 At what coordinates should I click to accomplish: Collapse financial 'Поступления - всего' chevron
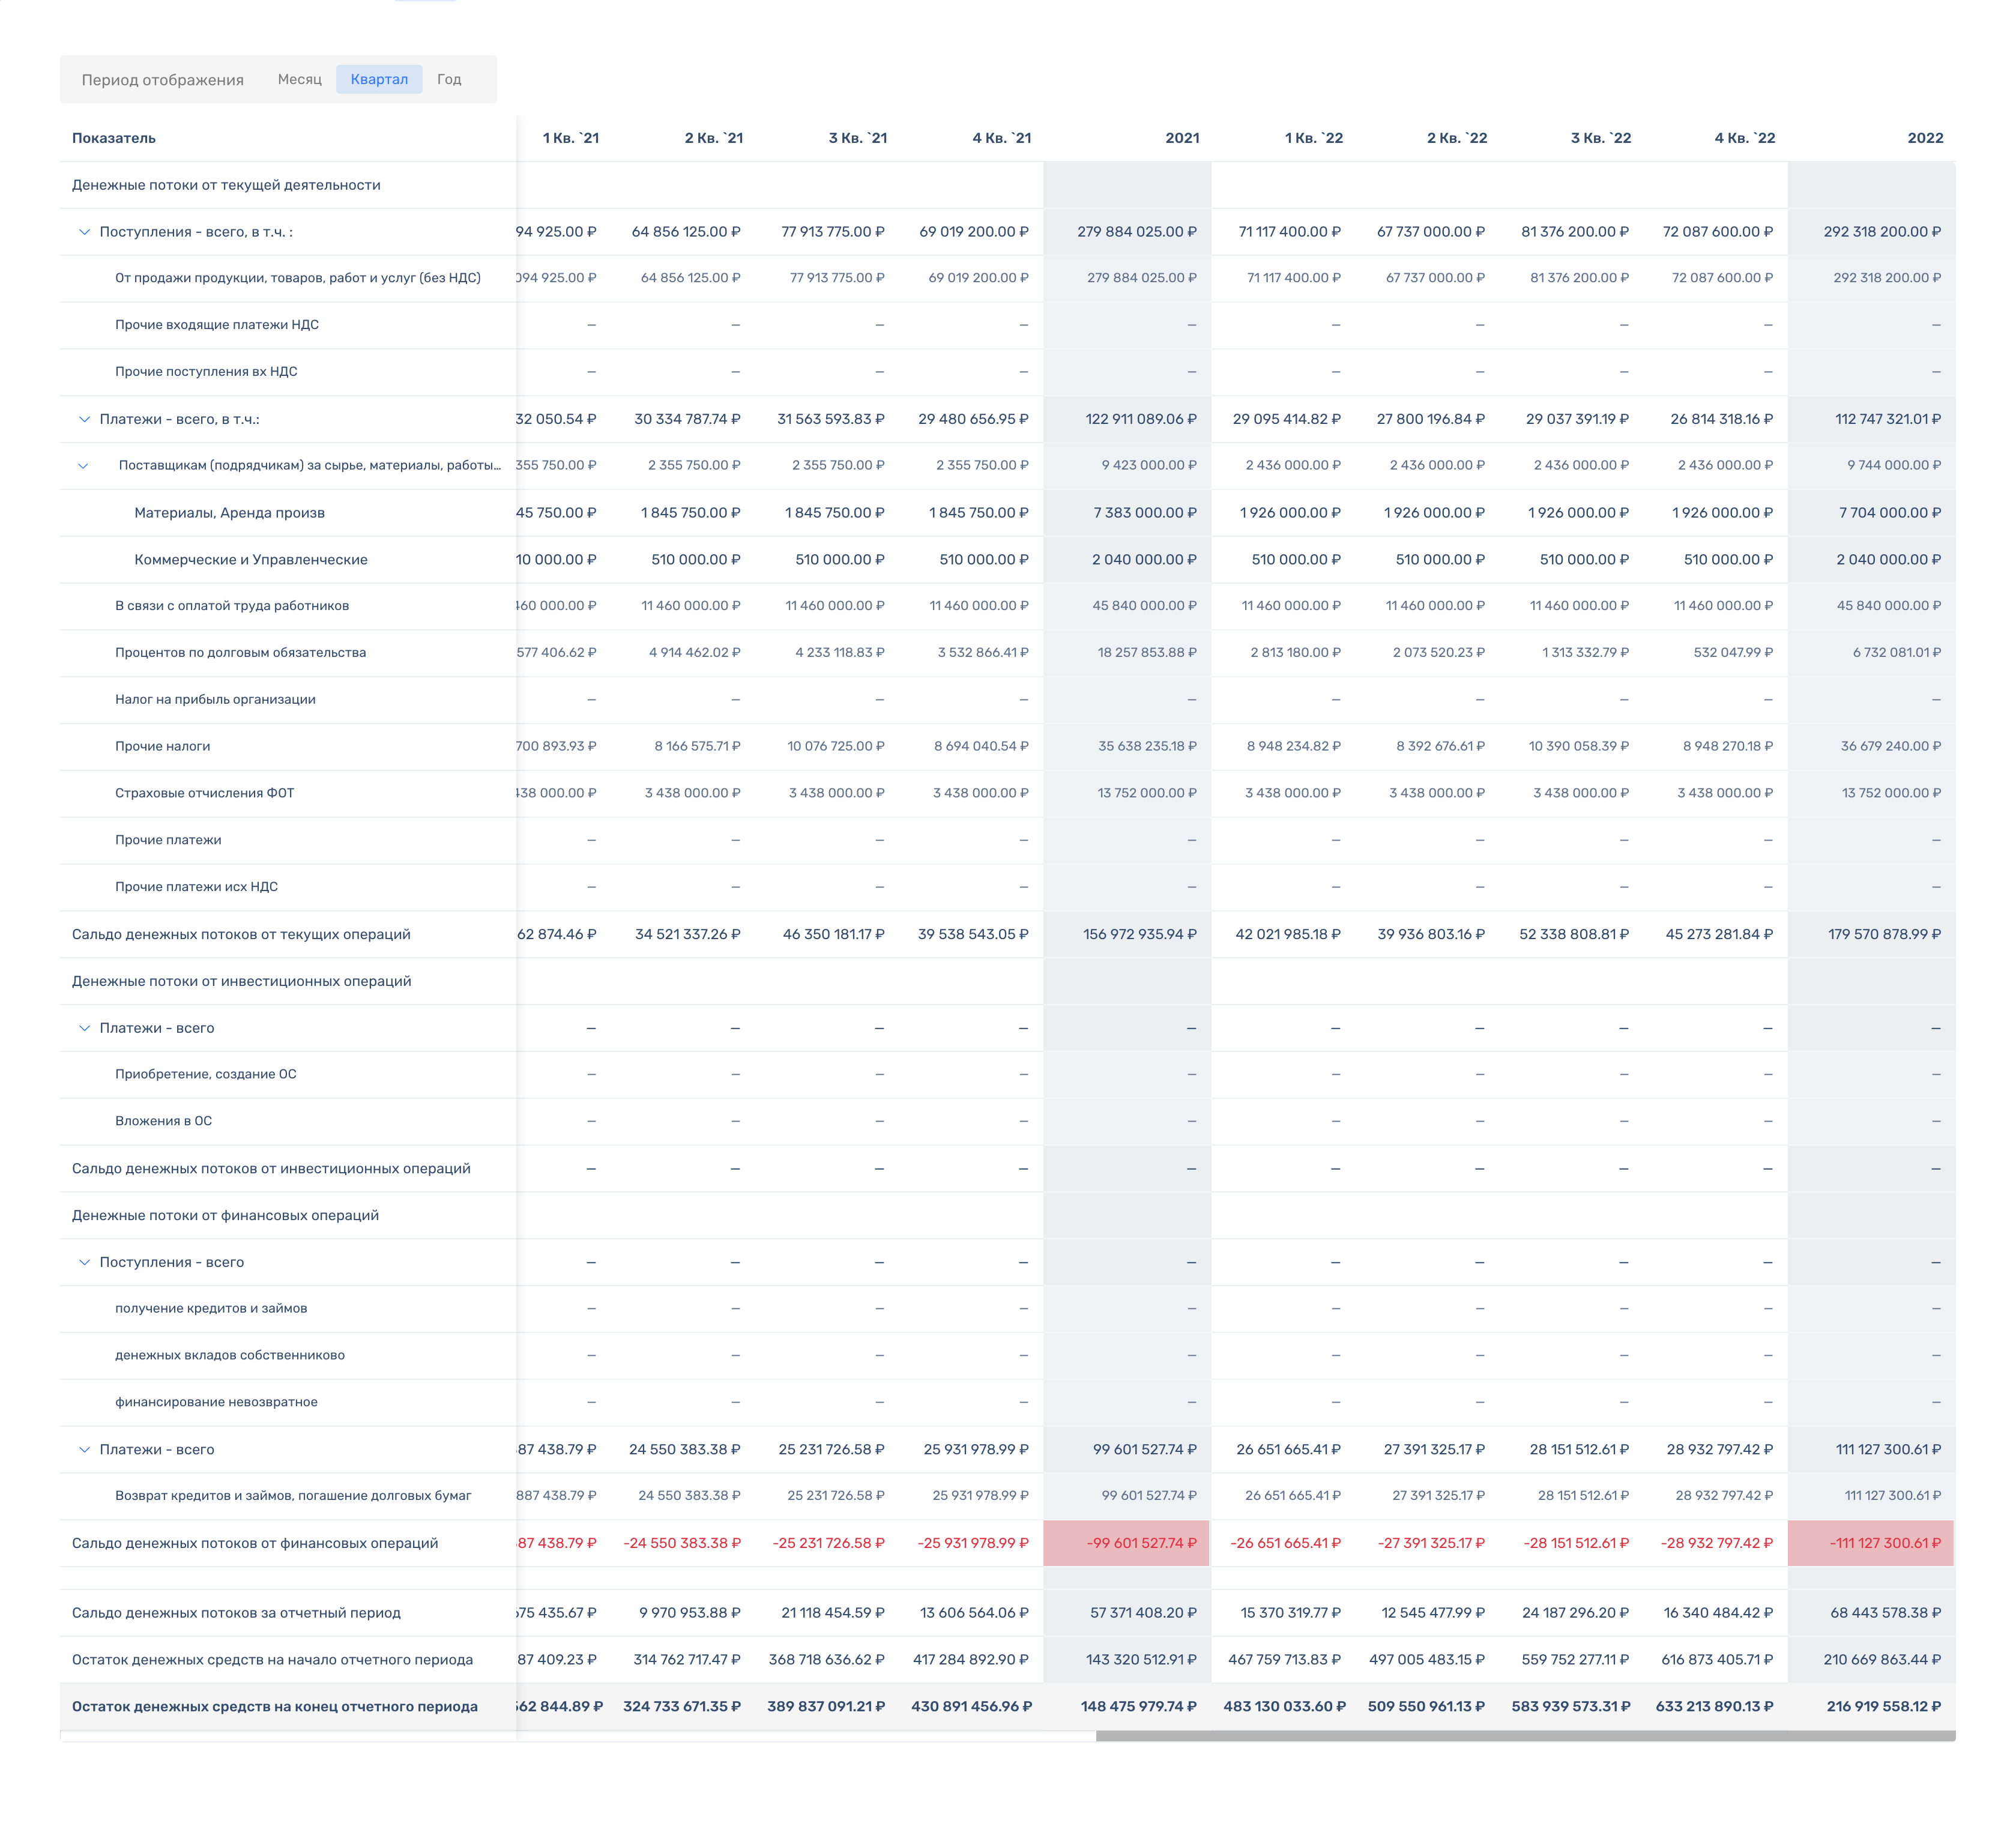84,1262
